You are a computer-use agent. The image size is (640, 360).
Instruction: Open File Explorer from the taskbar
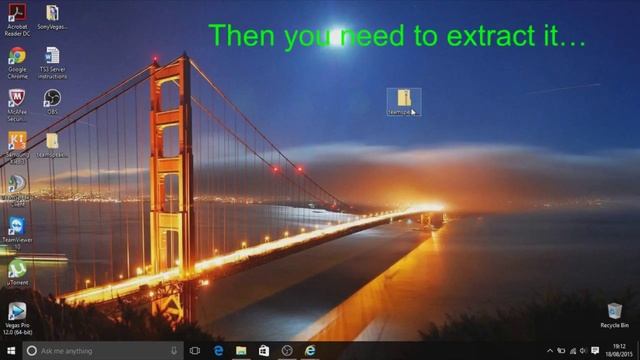(x=241, y=351)
